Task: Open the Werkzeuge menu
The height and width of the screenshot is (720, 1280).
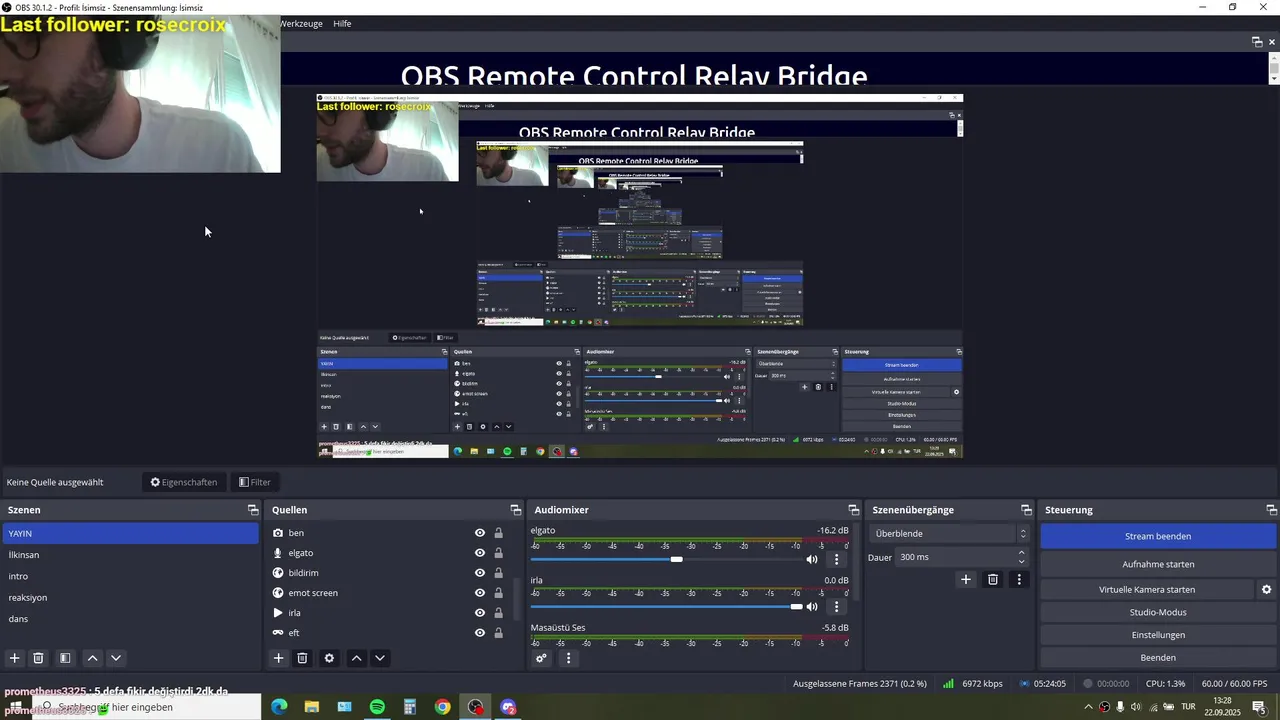Action: (301, 23)
